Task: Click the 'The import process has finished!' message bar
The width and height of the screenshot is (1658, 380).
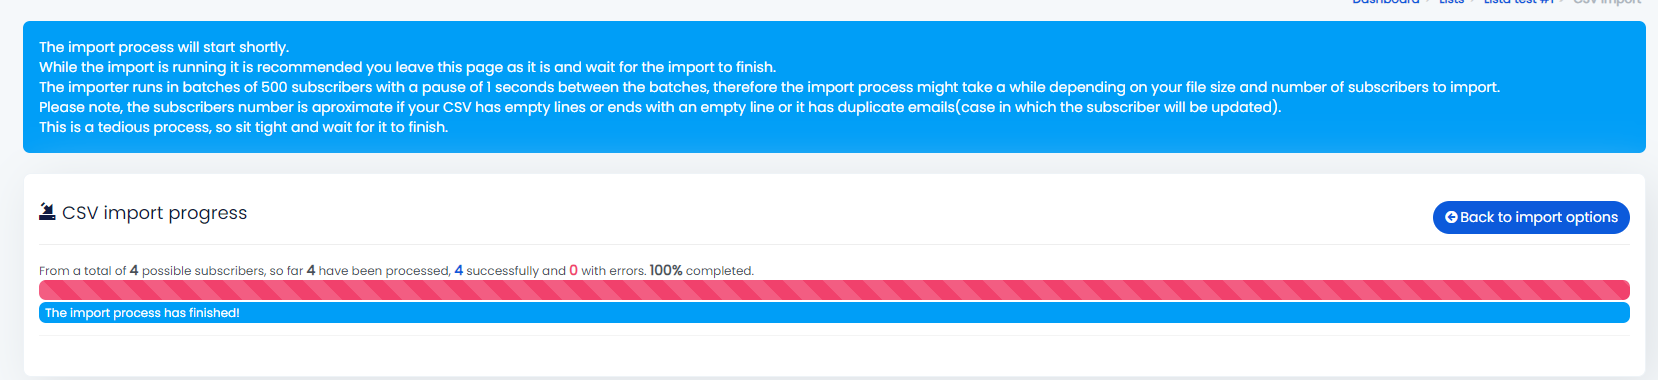Action: click(834, 313)
